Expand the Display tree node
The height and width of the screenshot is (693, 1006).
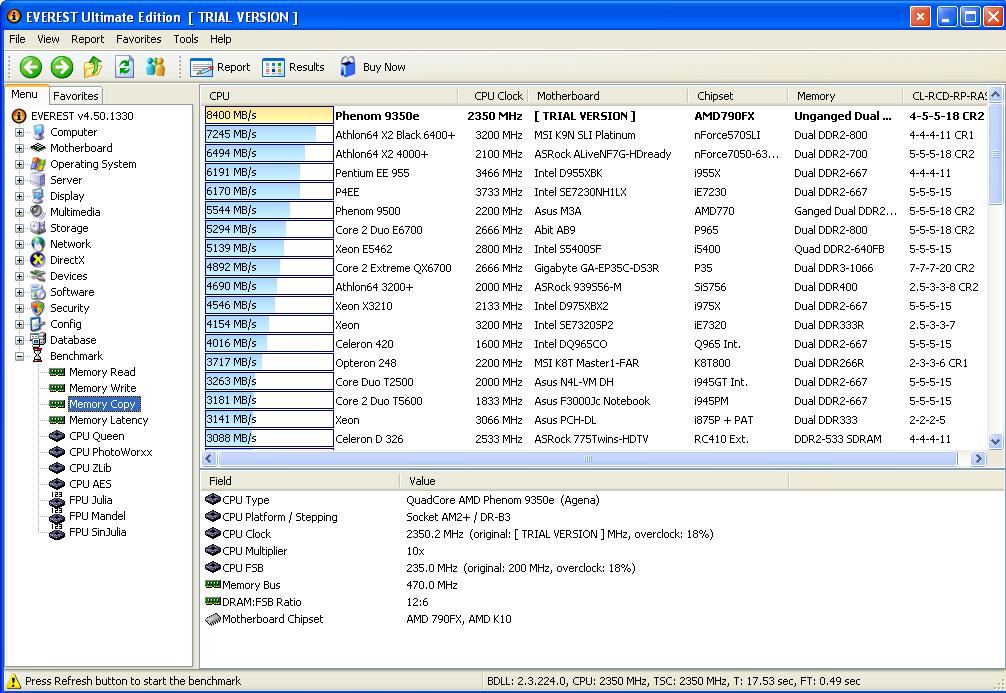19,196
